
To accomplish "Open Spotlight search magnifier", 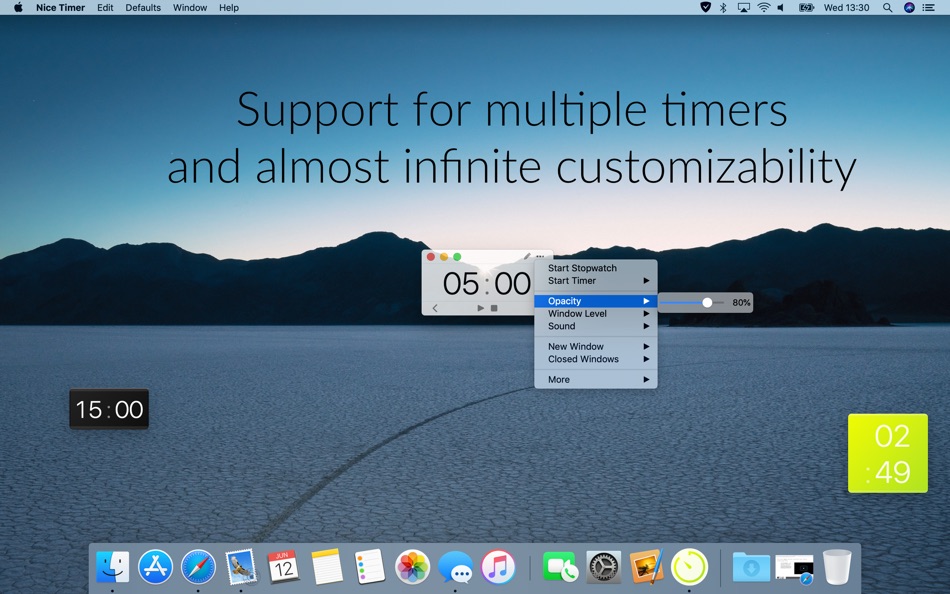I will point(887,8).
